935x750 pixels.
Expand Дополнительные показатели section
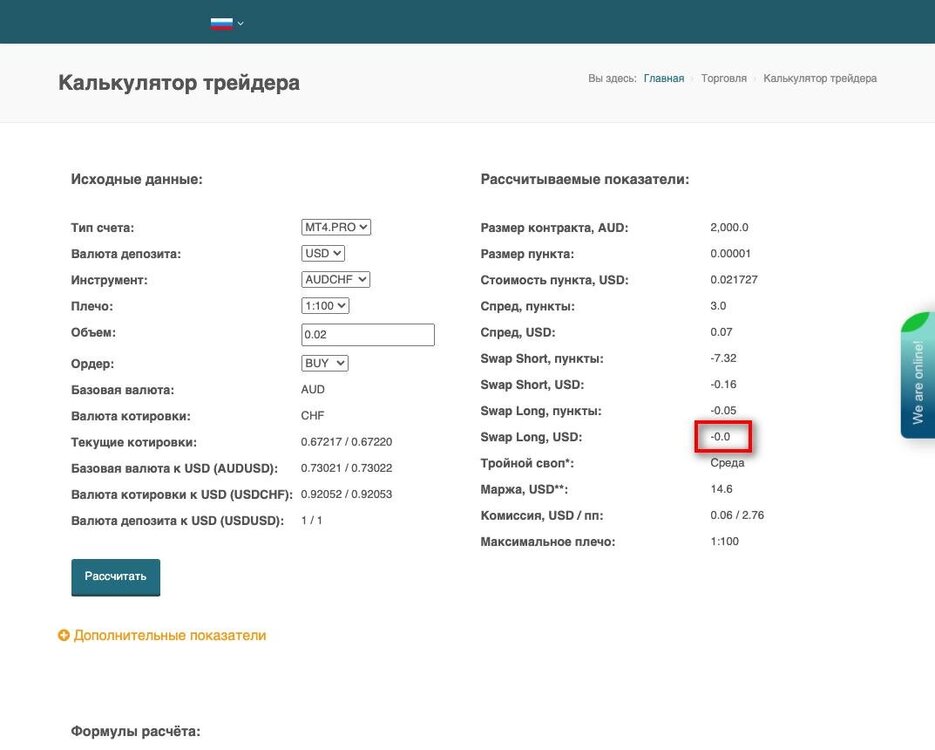[x=169, y=636]
